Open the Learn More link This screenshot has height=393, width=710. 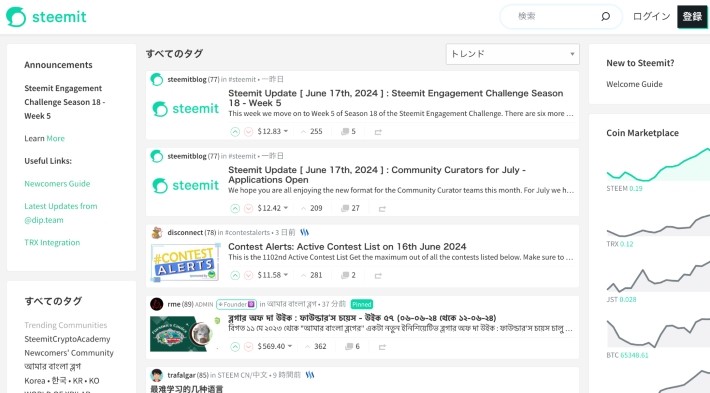click(55, 139)
